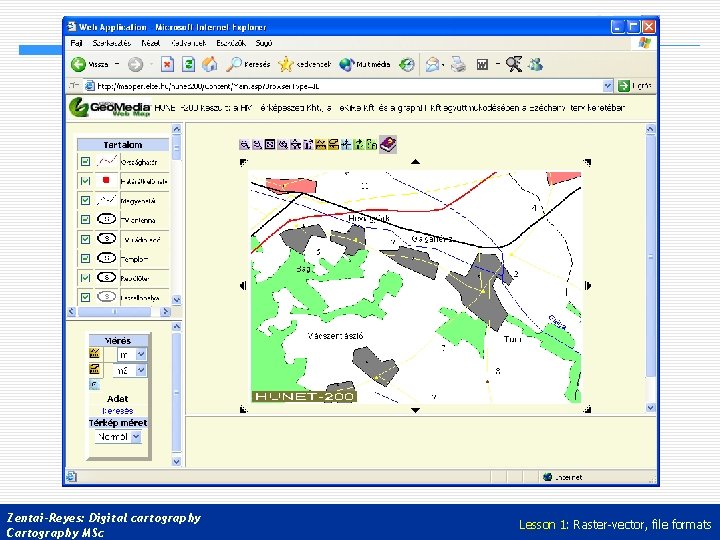
Task: Click the Ugrás go button
Action: tap(634, 86)
